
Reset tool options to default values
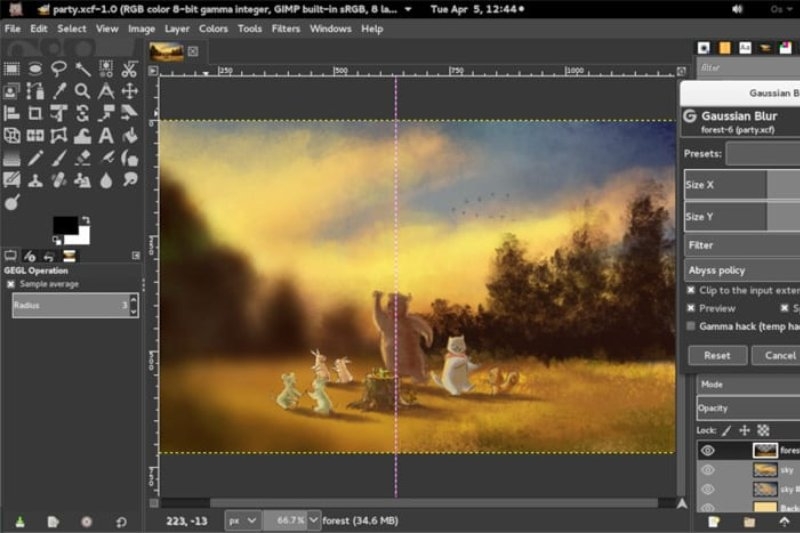(121, 522)
